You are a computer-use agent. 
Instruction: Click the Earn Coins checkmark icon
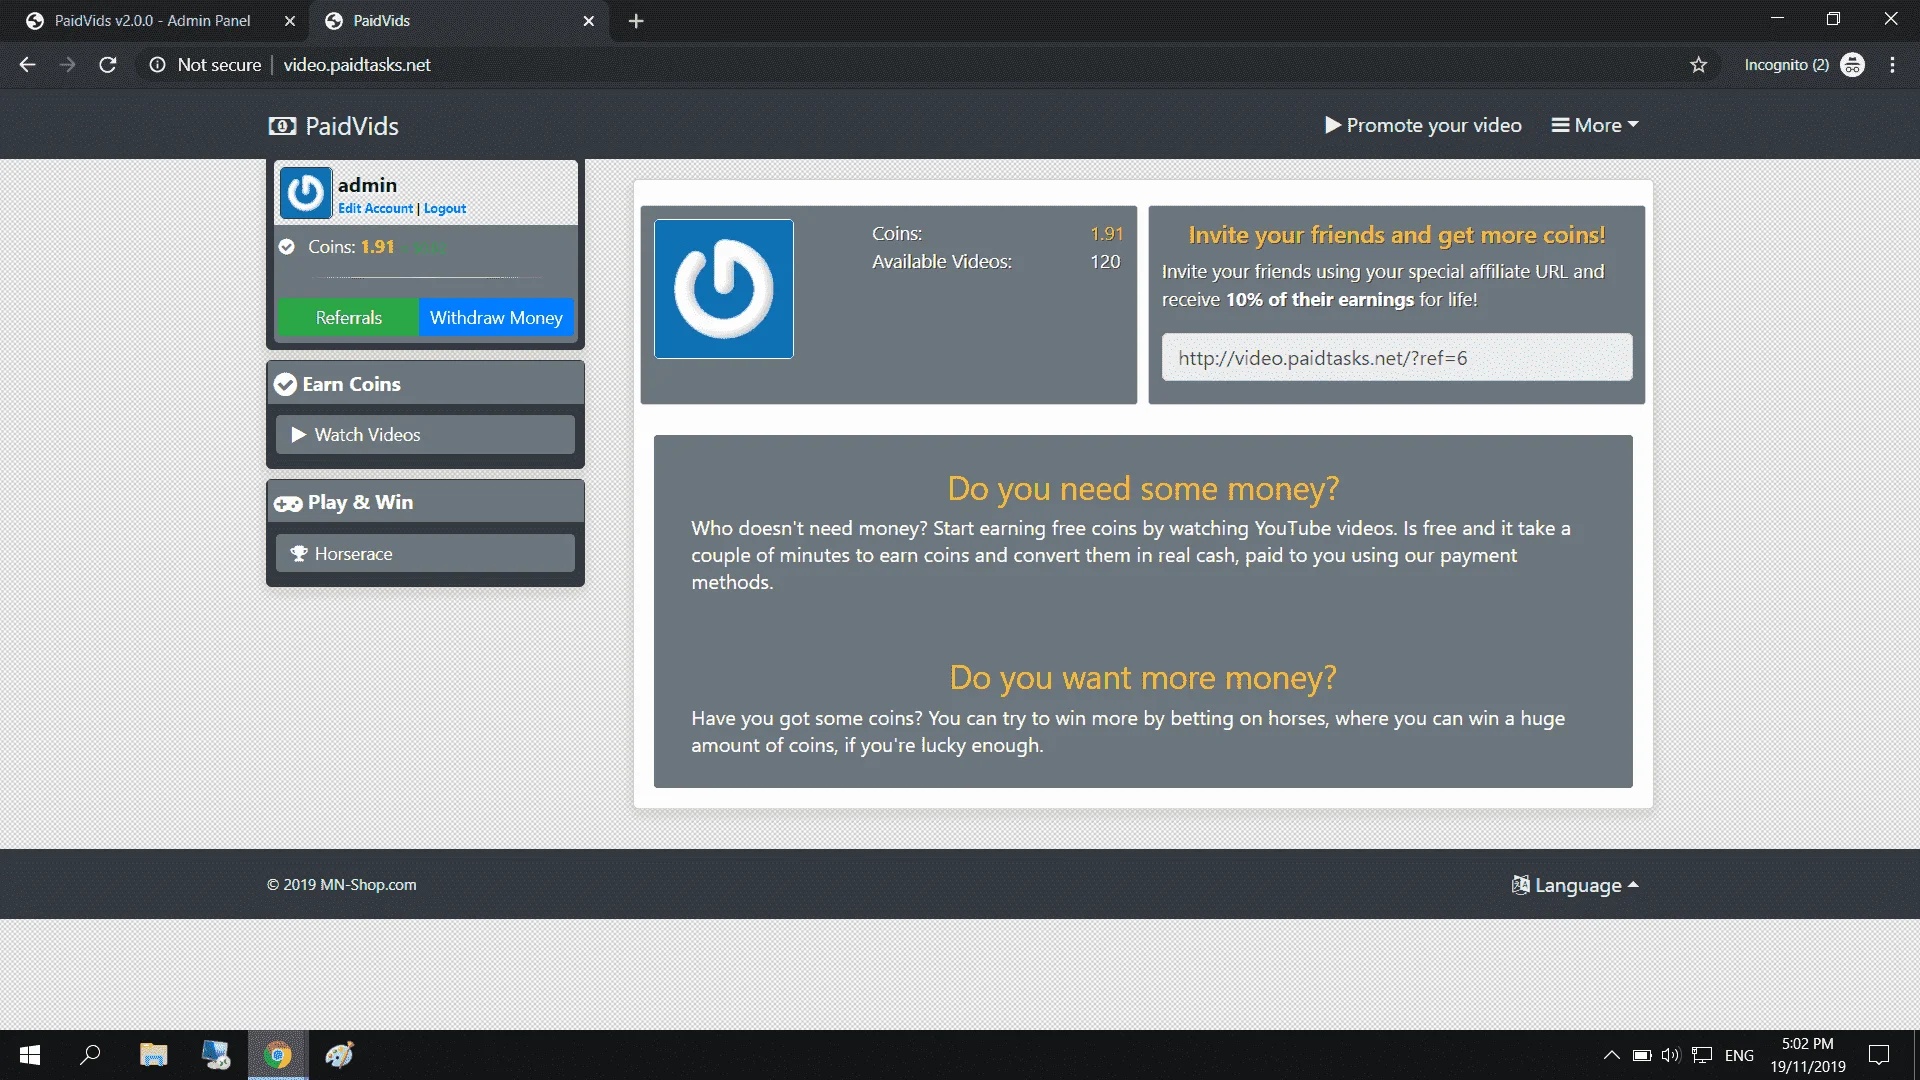coord(285,384)
